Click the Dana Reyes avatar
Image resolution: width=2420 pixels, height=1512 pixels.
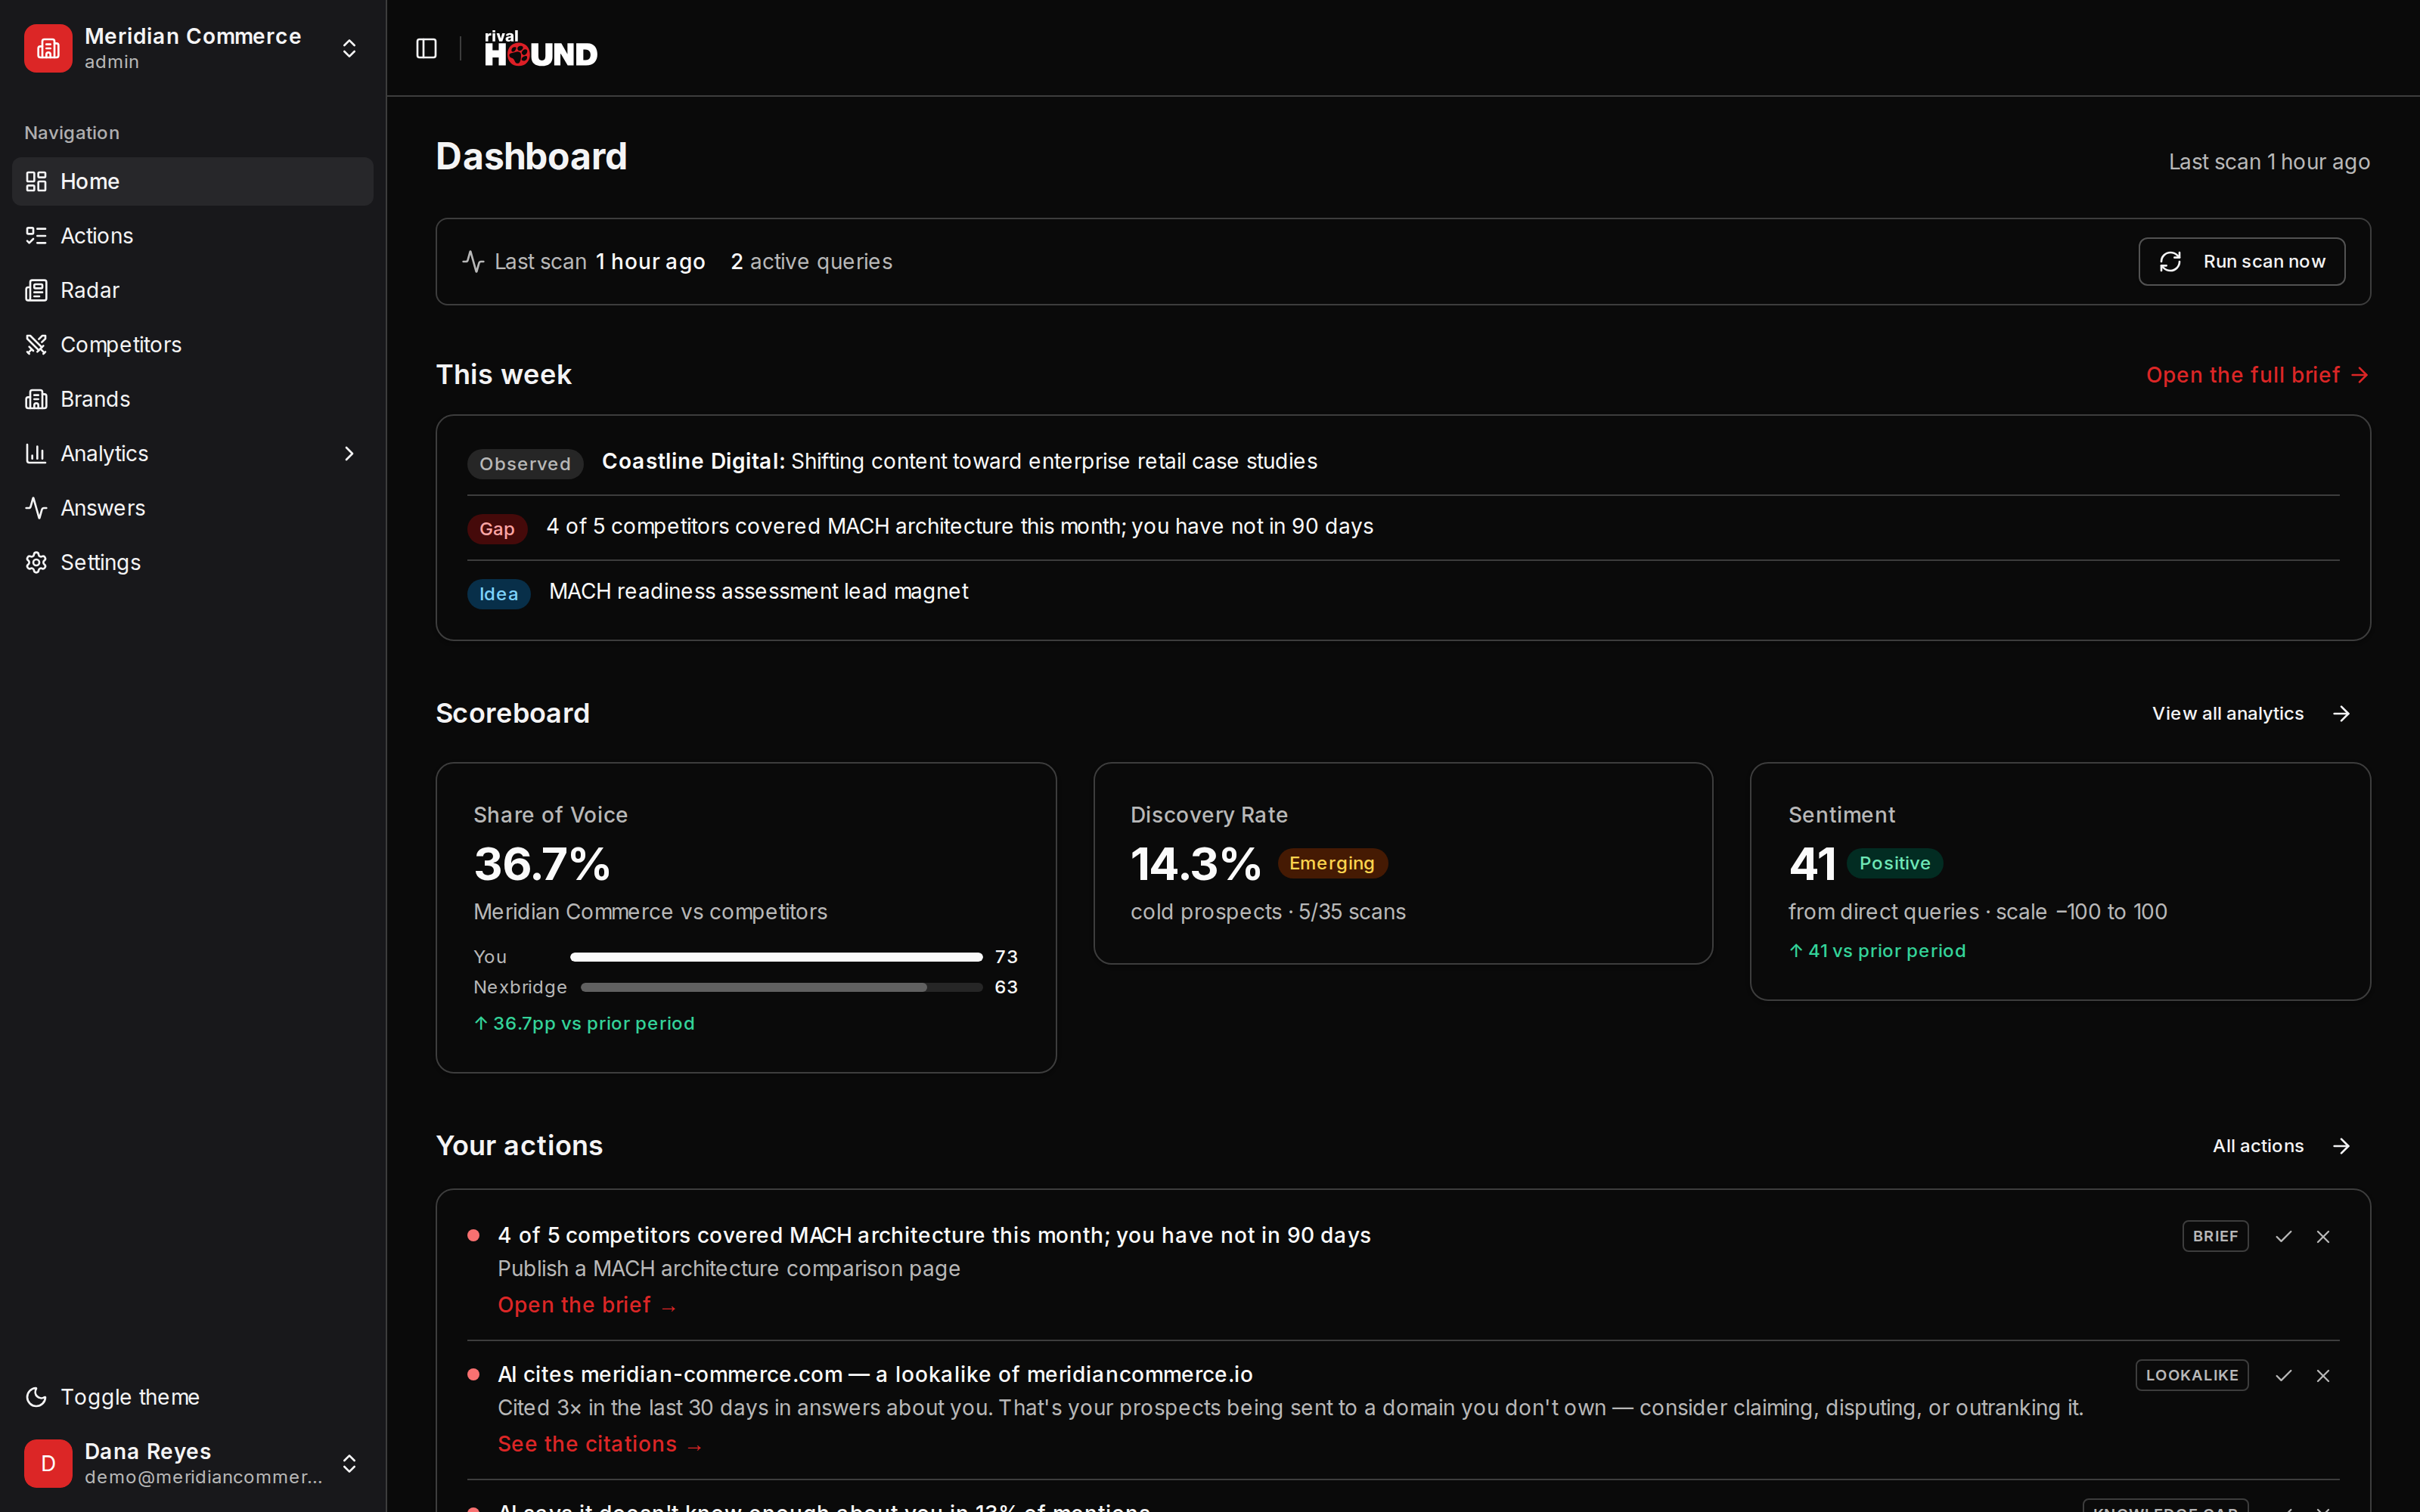(48, 1463)
